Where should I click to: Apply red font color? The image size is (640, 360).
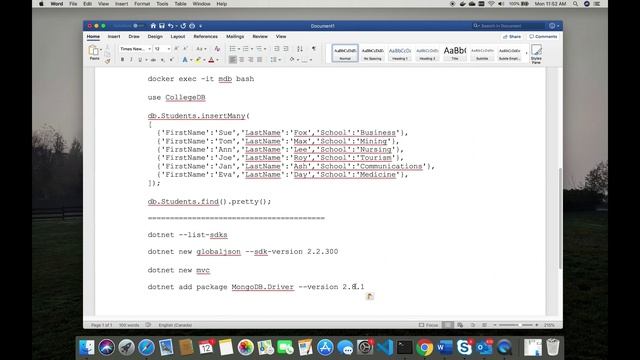click(211, 60)
